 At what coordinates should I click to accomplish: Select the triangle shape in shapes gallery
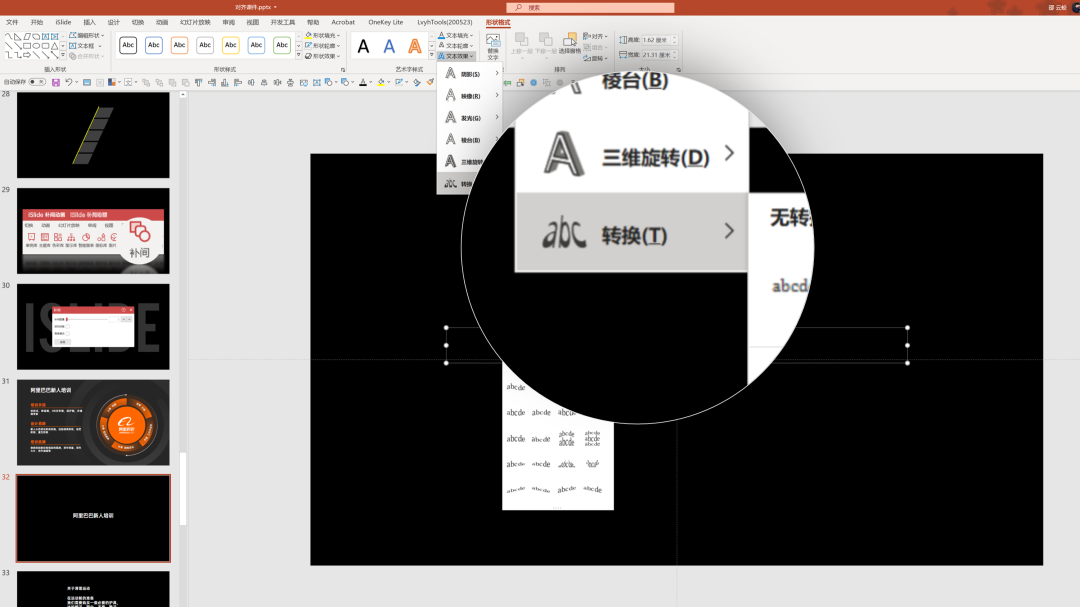54,46
